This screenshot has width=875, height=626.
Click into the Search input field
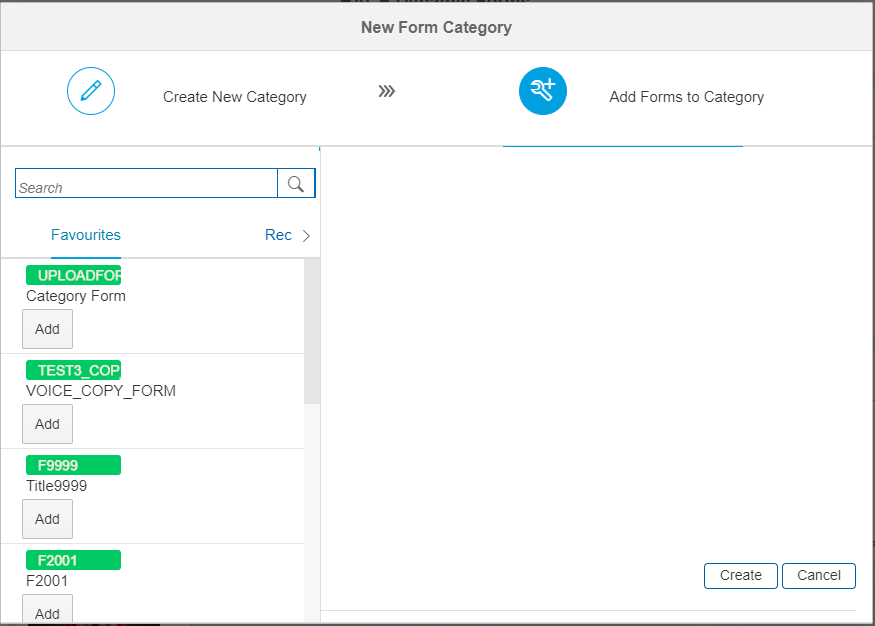point(146,184)
